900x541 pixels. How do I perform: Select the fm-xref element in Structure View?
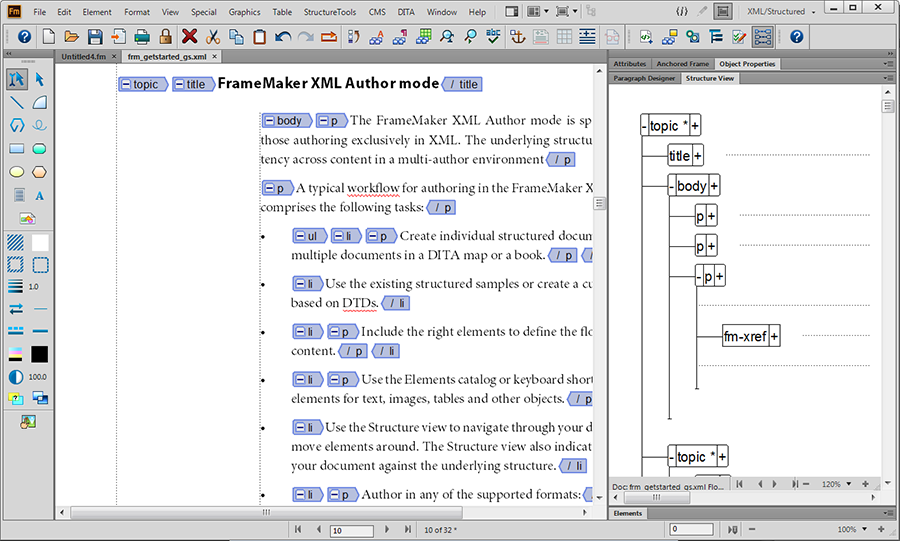pos(745,337)
